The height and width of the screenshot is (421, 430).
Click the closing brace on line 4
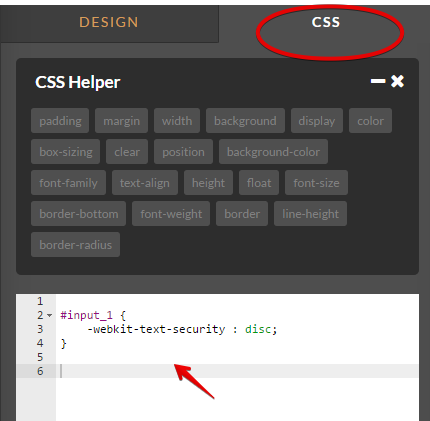coord(63,343)
